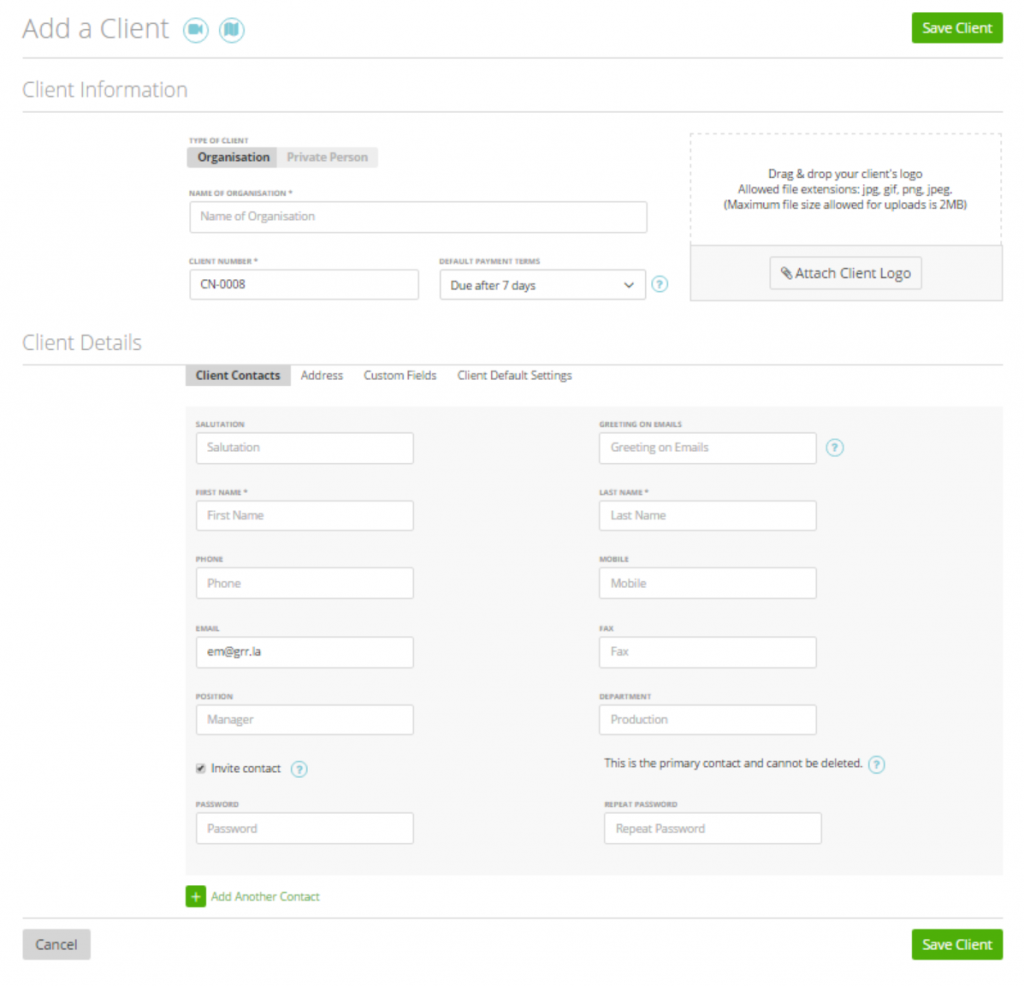The image size is (1024, 986).
Task: Uncheck the Invite contact checkbox
Action: tap(198, 767)
